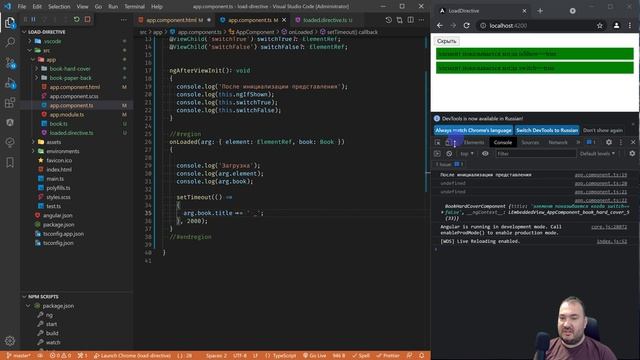Click Don't show again
Viewport: 640px width, 360px height.
click(603, 130)
